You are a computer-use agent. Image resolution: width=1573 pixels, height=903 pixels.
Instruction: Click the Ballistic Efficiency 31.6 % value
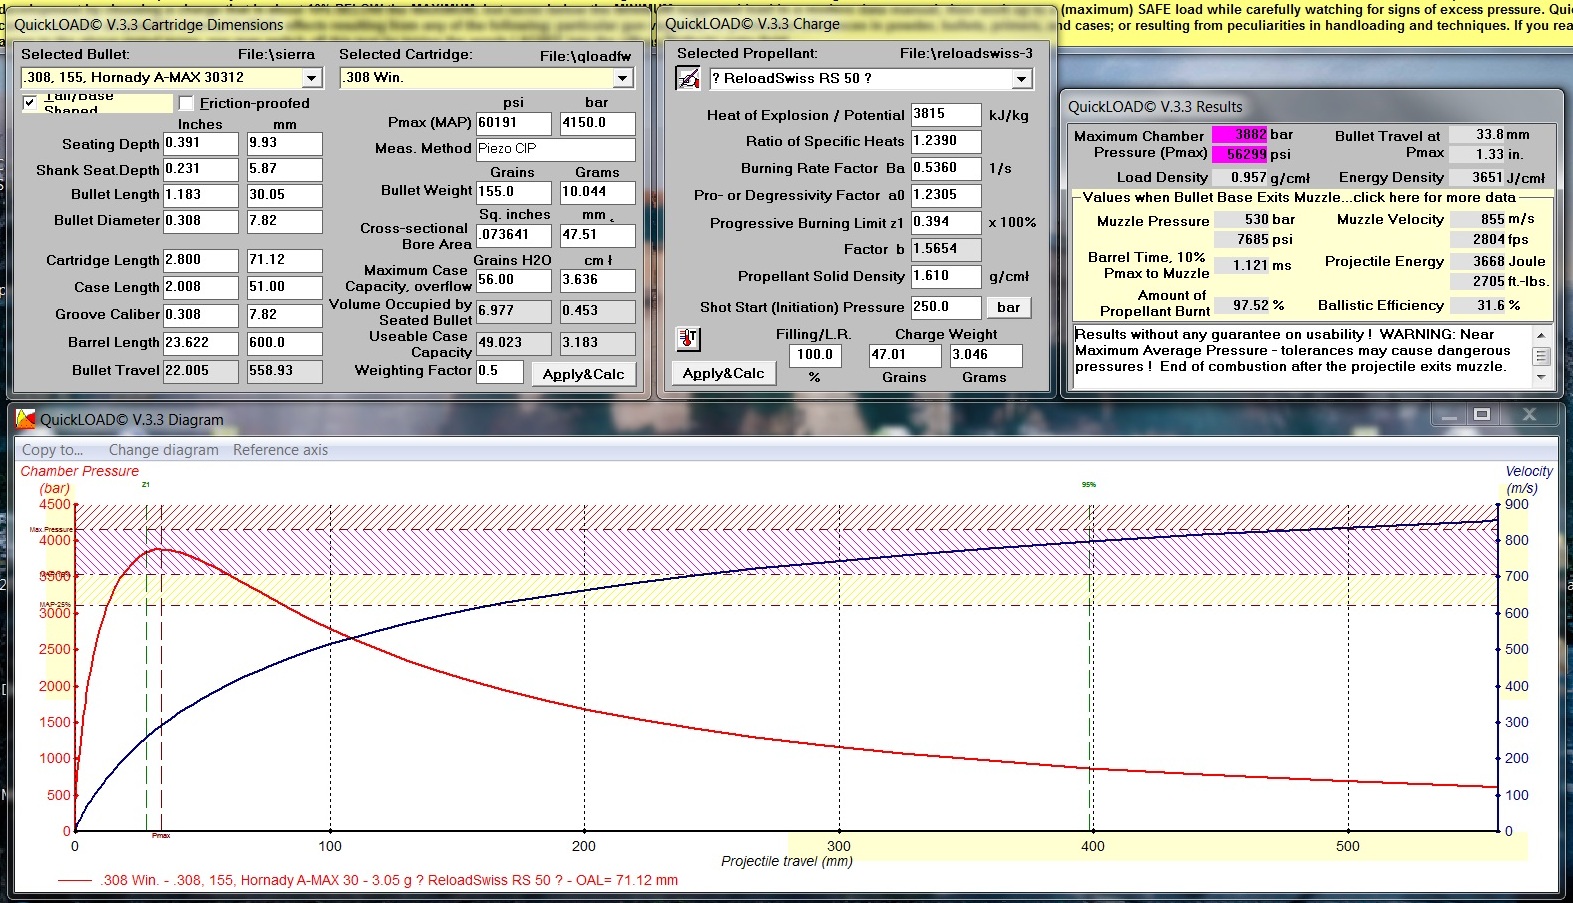1478,305
